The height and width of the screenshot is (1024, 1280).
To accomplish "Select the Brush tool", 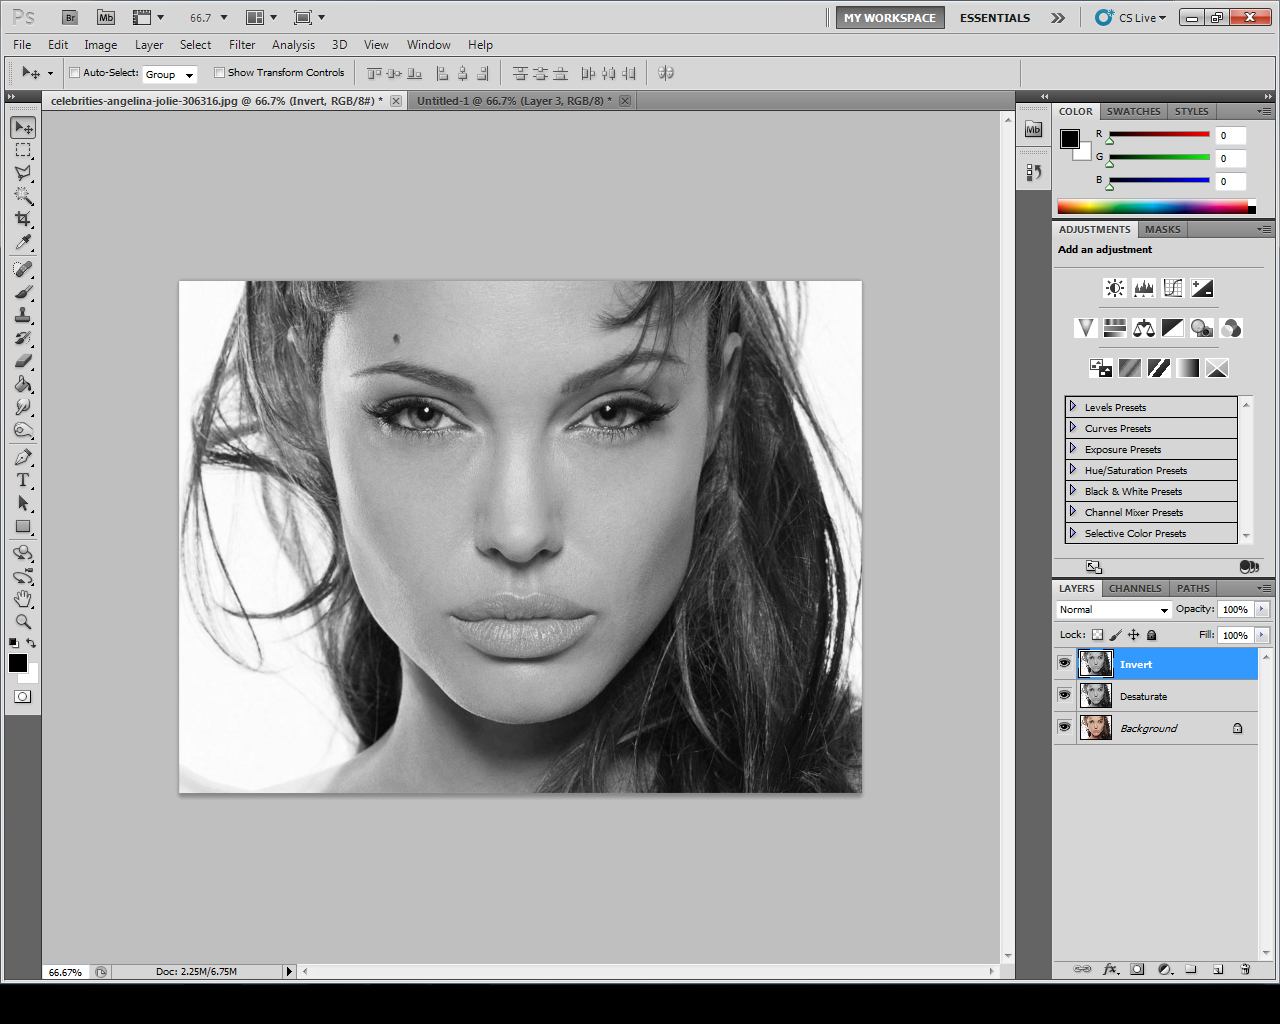I will pyautogui.click(x=22, y=292).
